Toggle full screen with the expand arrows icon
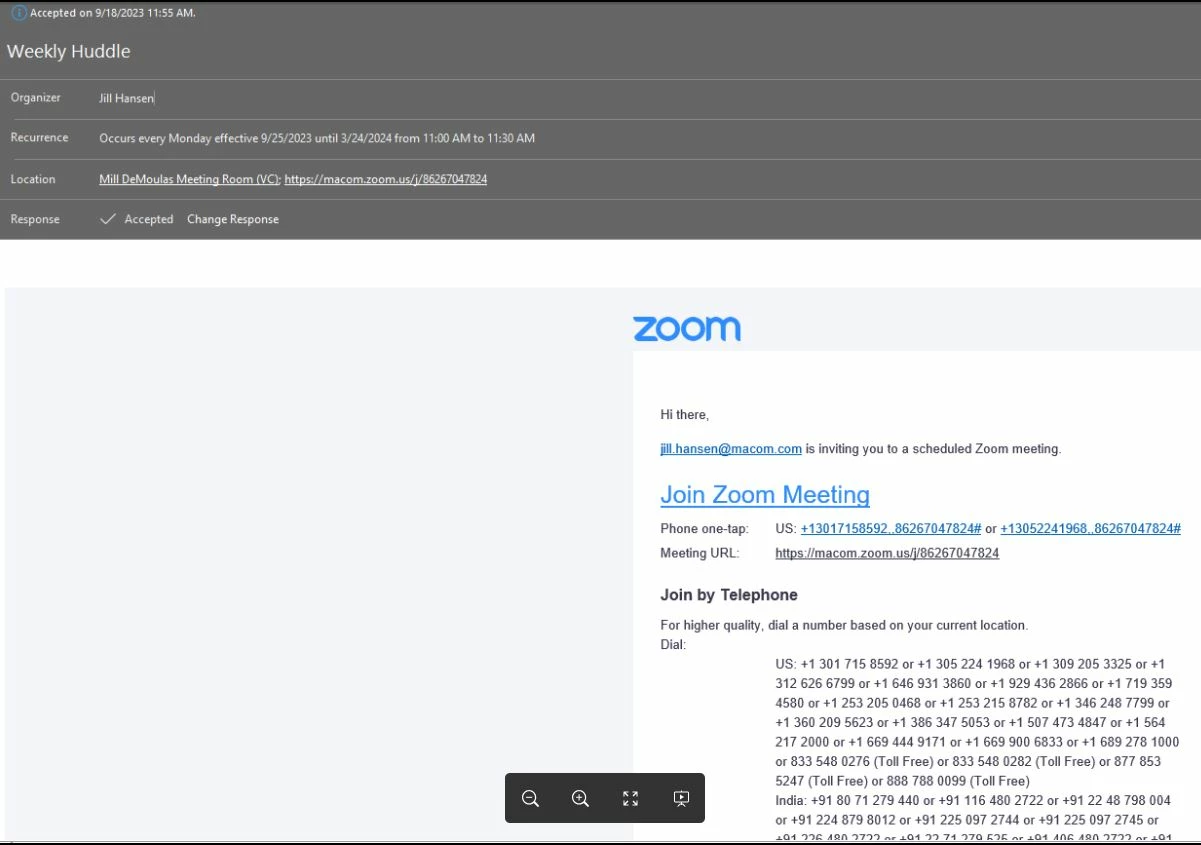The image size is (1201, 845). coord(630,798)
